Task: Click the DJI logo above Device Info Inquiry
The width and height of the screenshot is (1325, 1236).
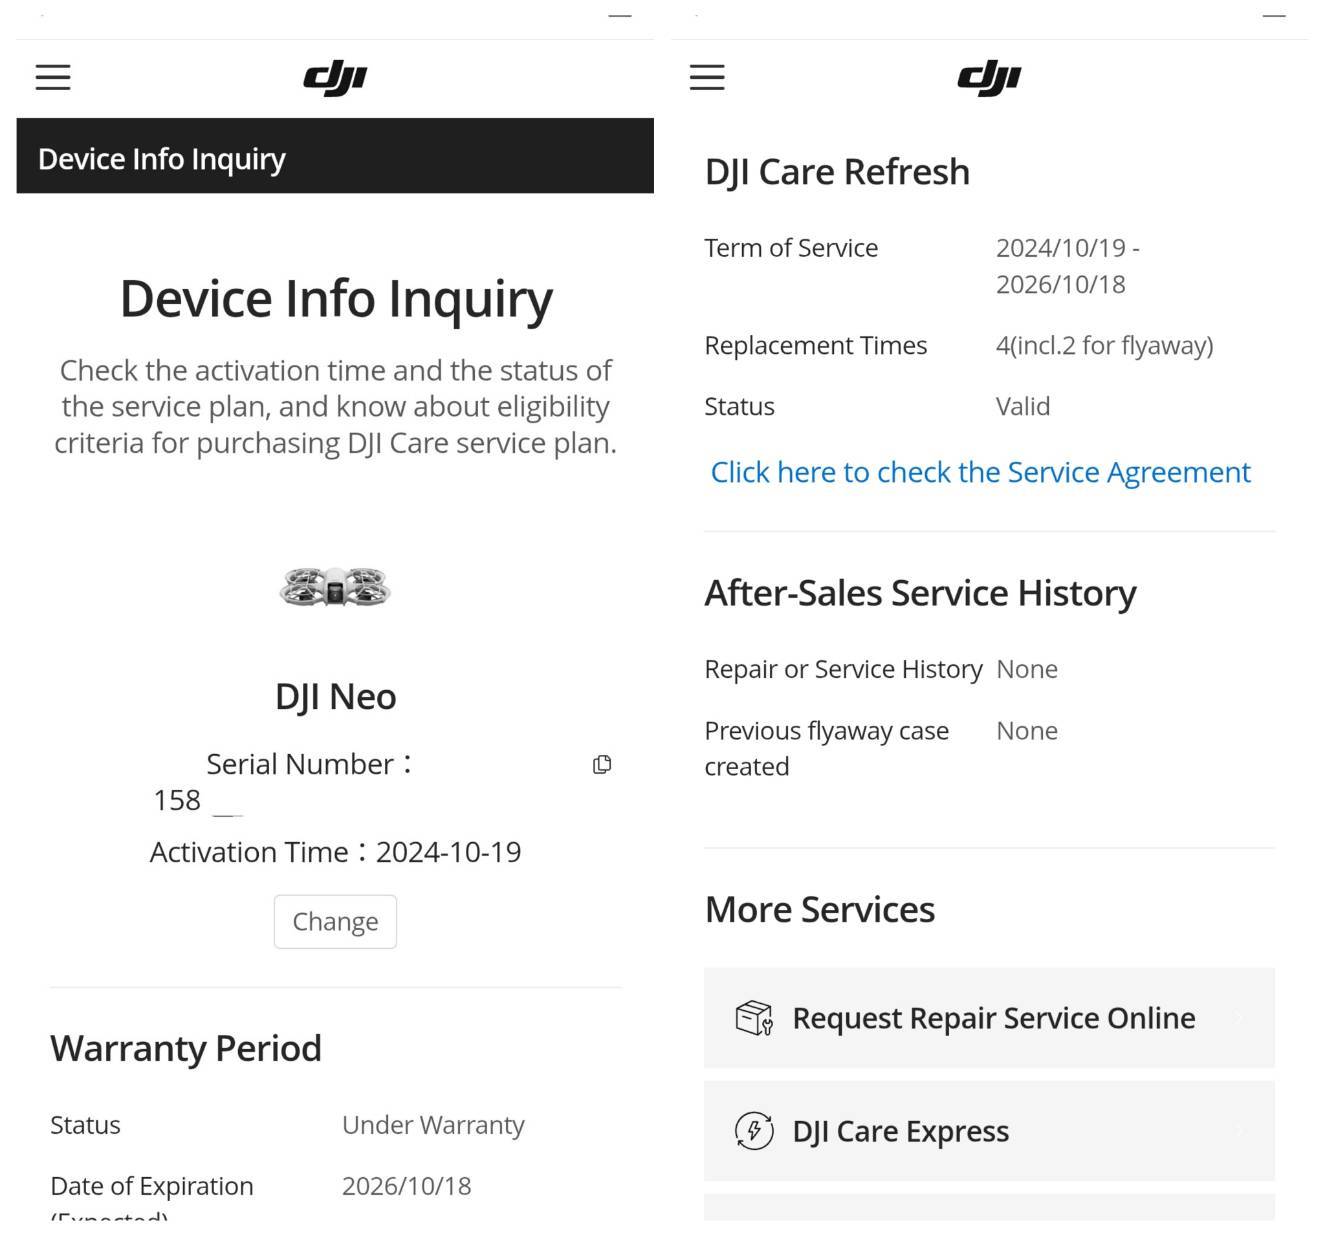Action: coord(335,77)
